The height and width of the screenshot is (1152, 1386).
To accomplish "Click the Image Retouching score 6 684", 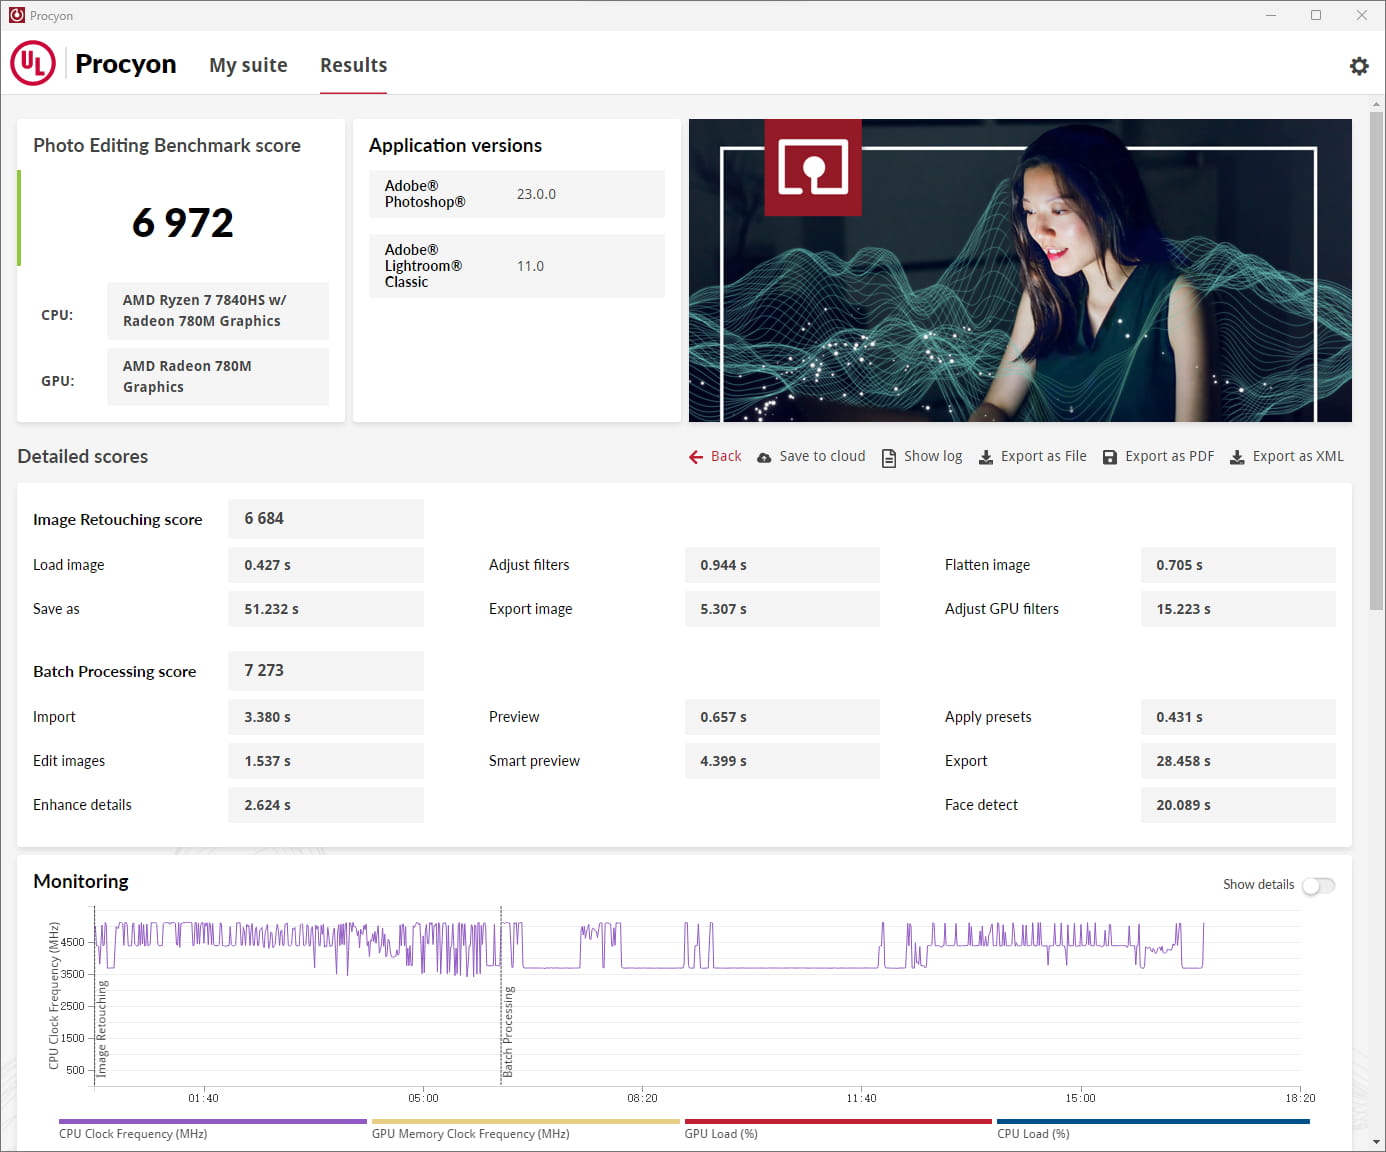I will pyautogui.click(x=326, y=519).
